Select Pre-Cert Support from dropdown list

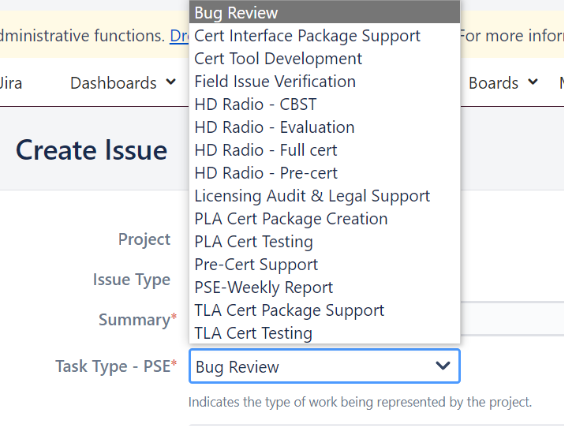click(324, 264)
